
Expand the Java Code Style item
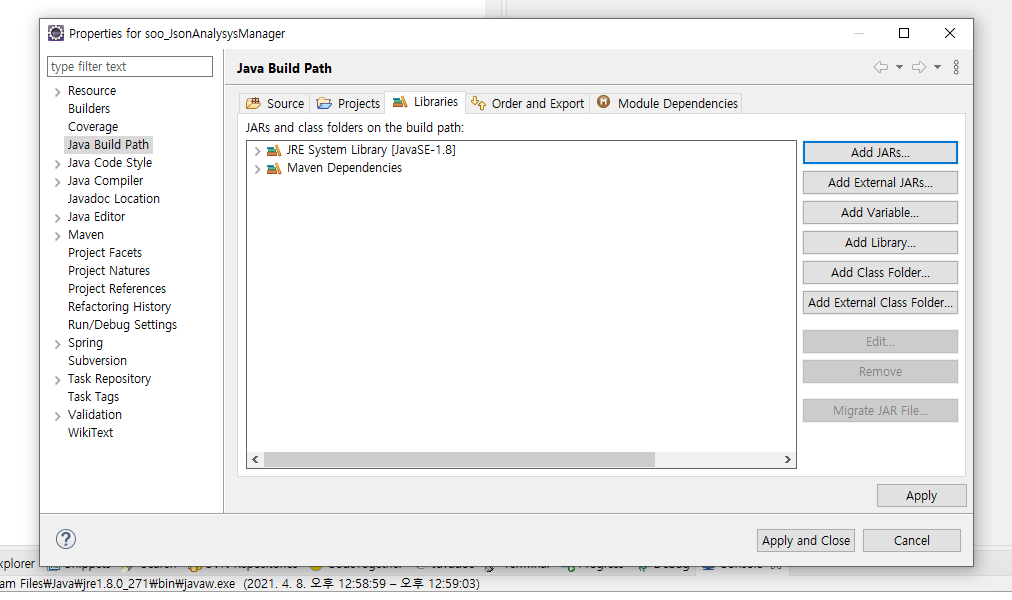57,165
